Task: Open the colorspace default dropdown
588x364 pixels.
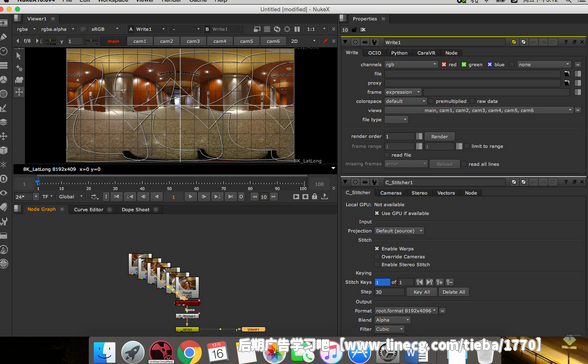Action: click(405, 101)
